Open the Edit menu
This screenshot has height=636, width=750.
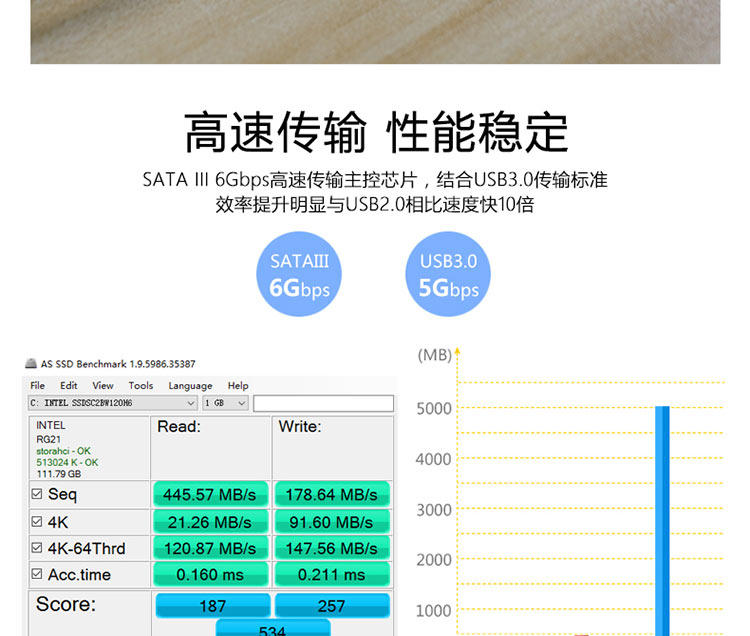[x=68, y=385]
